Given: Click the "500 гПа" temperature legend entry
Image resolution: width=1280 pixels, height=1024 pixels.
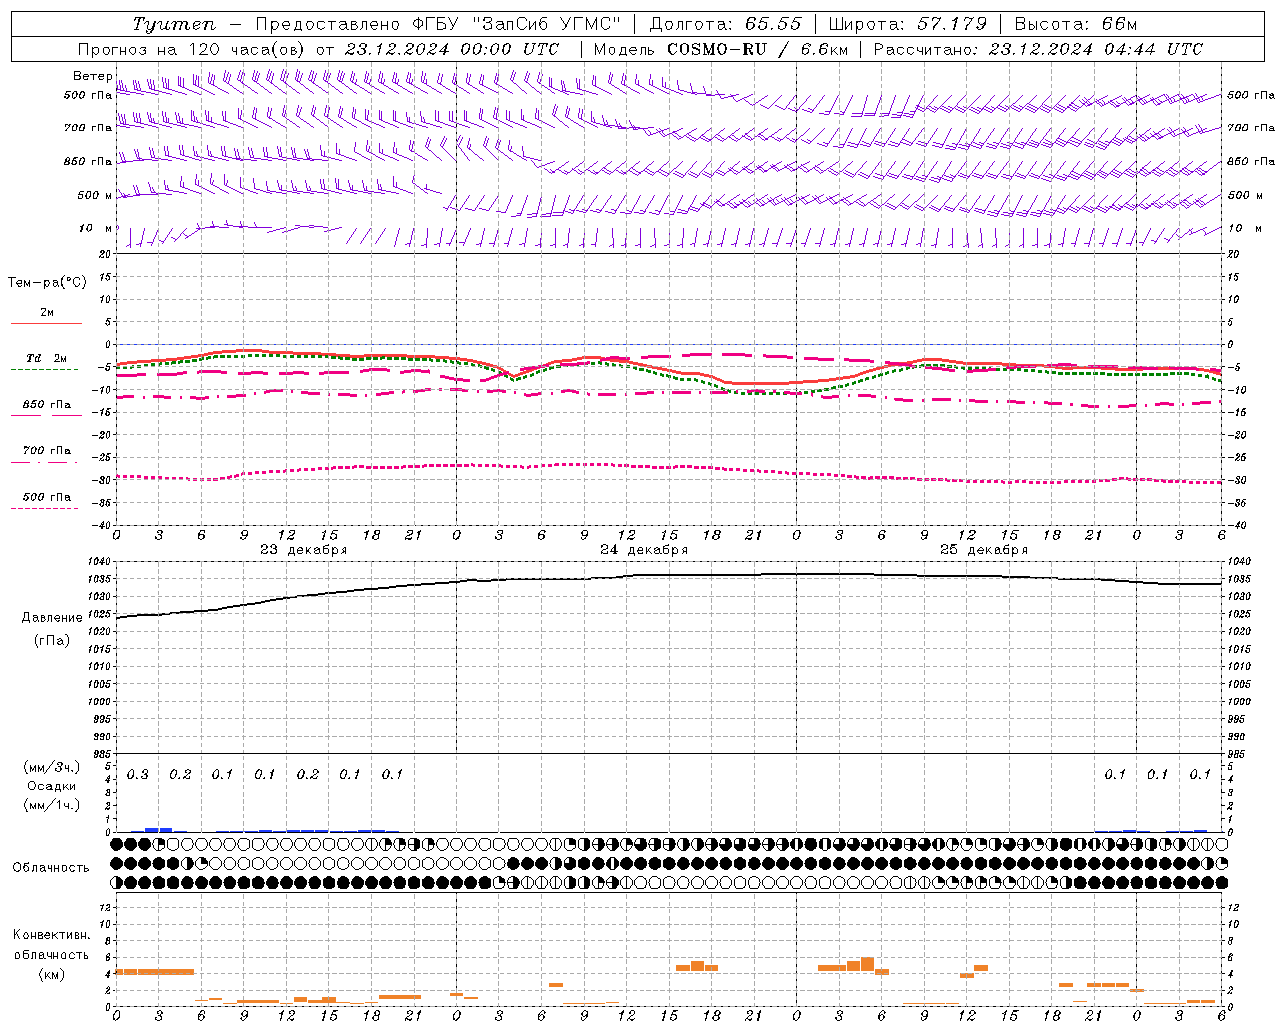Looking at the screenshot, I should tap(46, 497).
